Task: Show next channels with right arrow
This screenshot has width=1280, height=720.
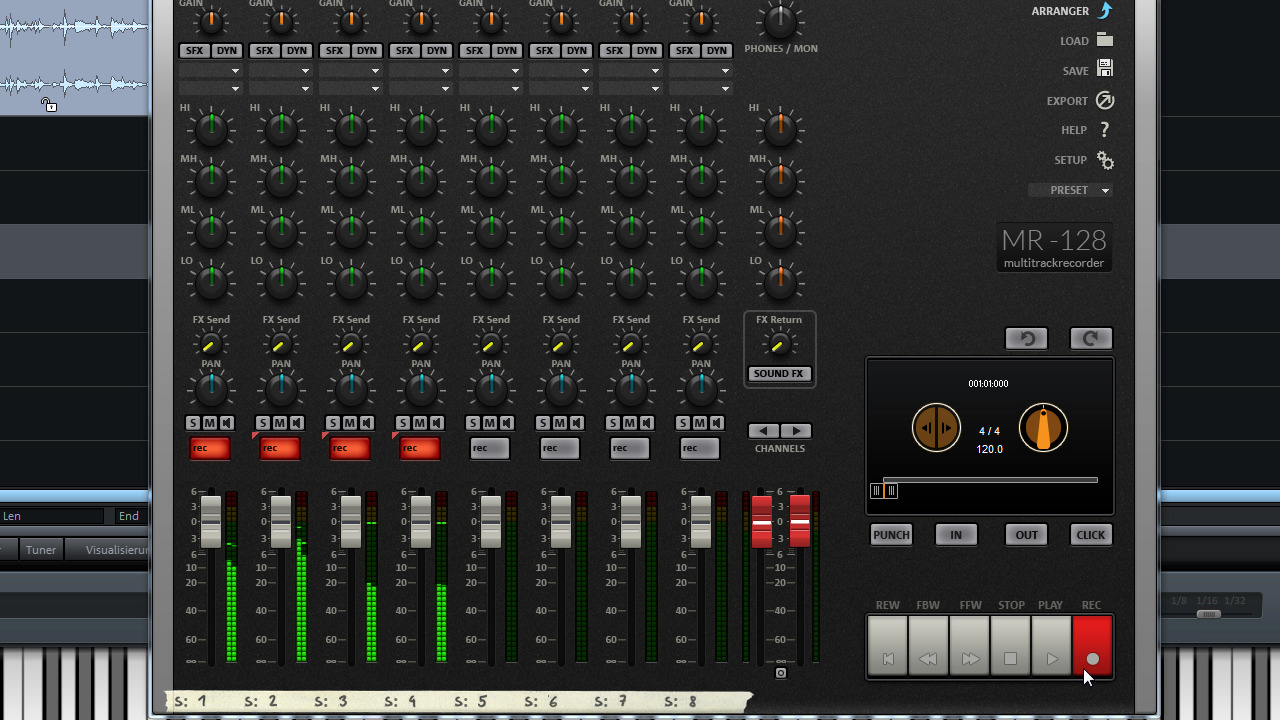Action: (x=796, y=431)
